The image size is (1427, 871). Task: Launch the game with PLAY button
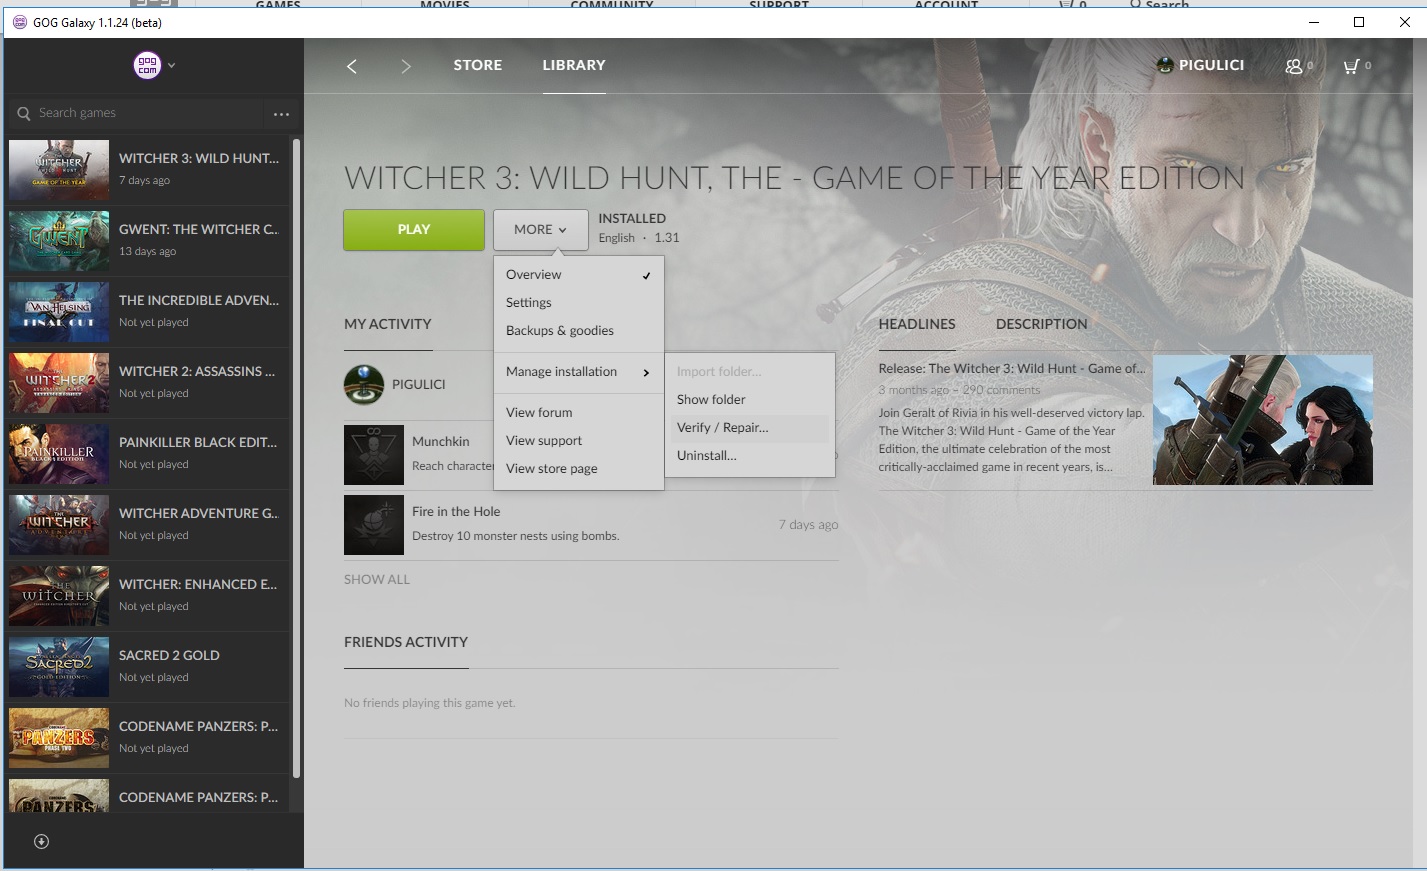414,230
